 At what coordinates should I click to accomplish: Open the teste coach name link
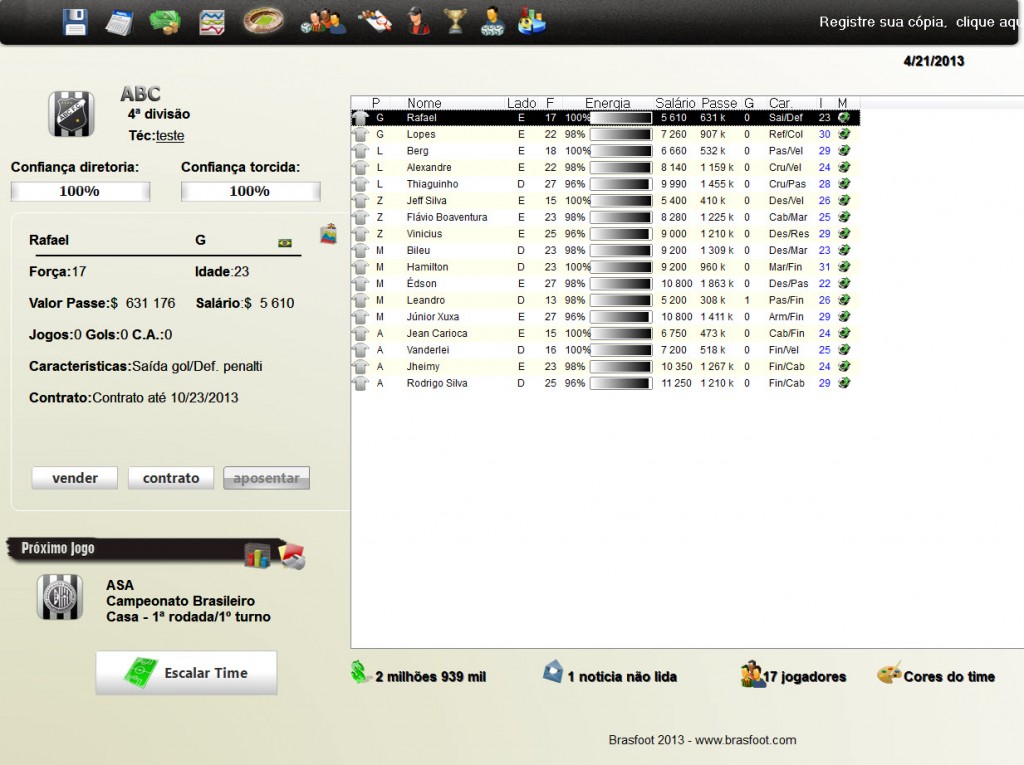pyautogui.click(x=170, y=136)
